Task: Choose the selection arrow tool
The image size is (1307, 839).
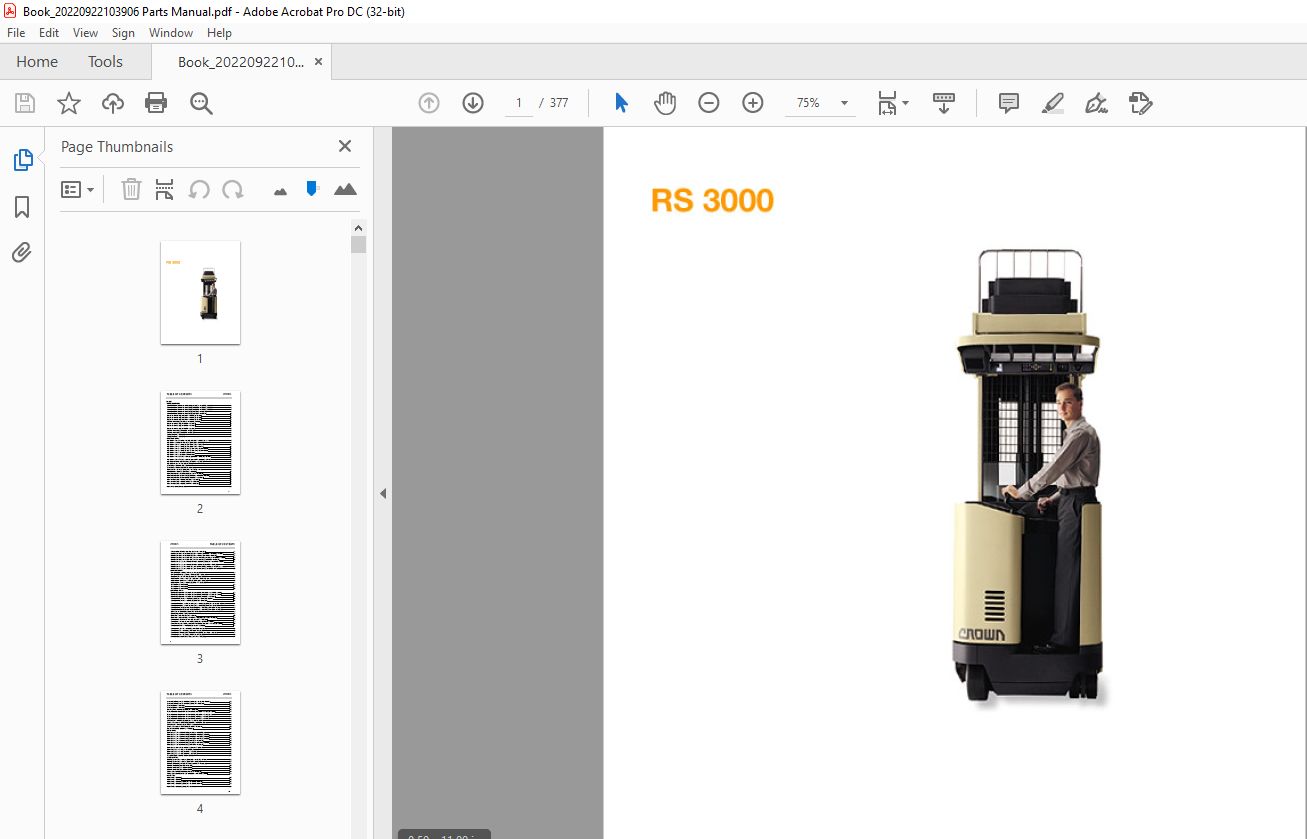Action: [621, 103]
